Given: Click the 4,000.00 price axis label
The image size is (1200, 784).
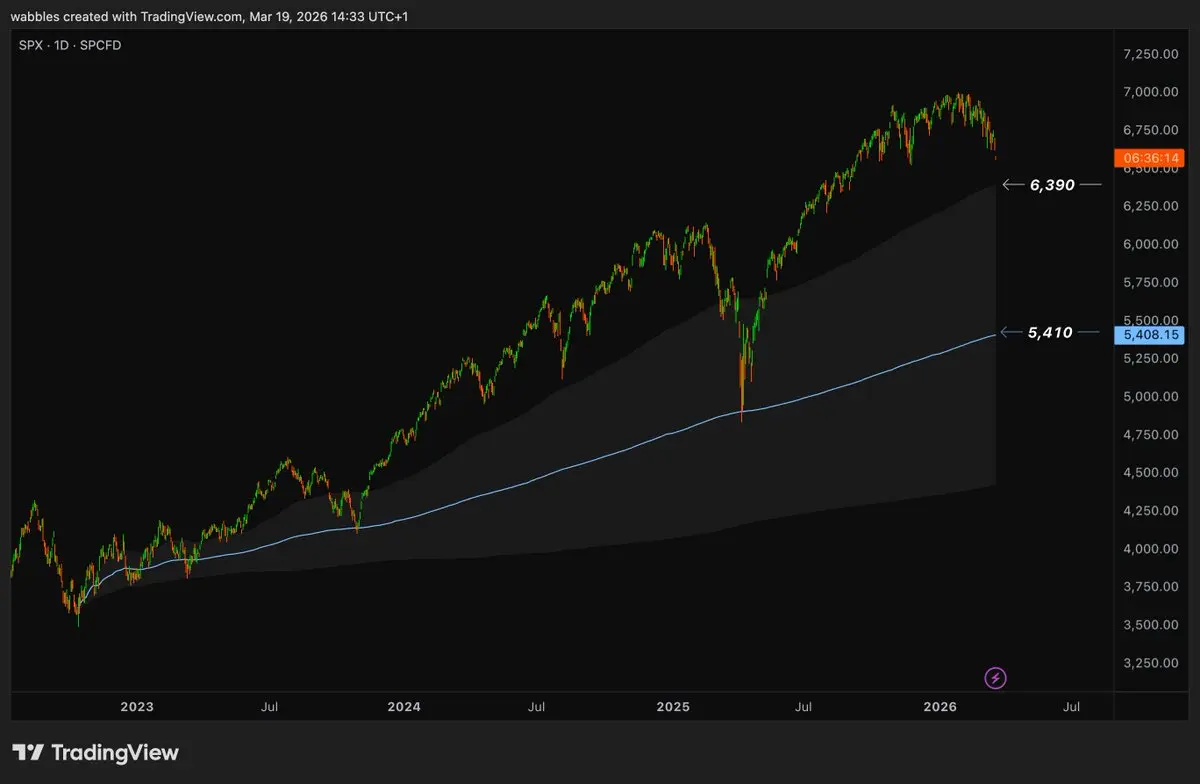Looking at the screenshot, I should [1149, 549].
